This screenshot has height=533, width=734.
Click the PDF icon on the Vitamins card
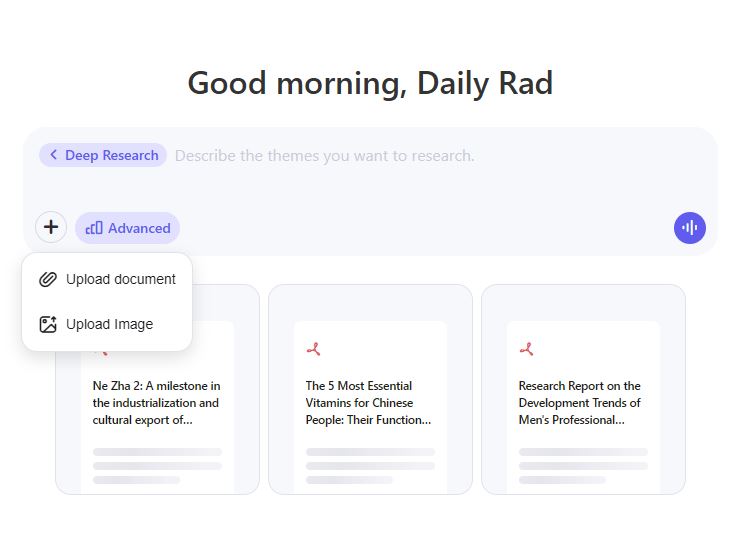[x=314, y=349]
